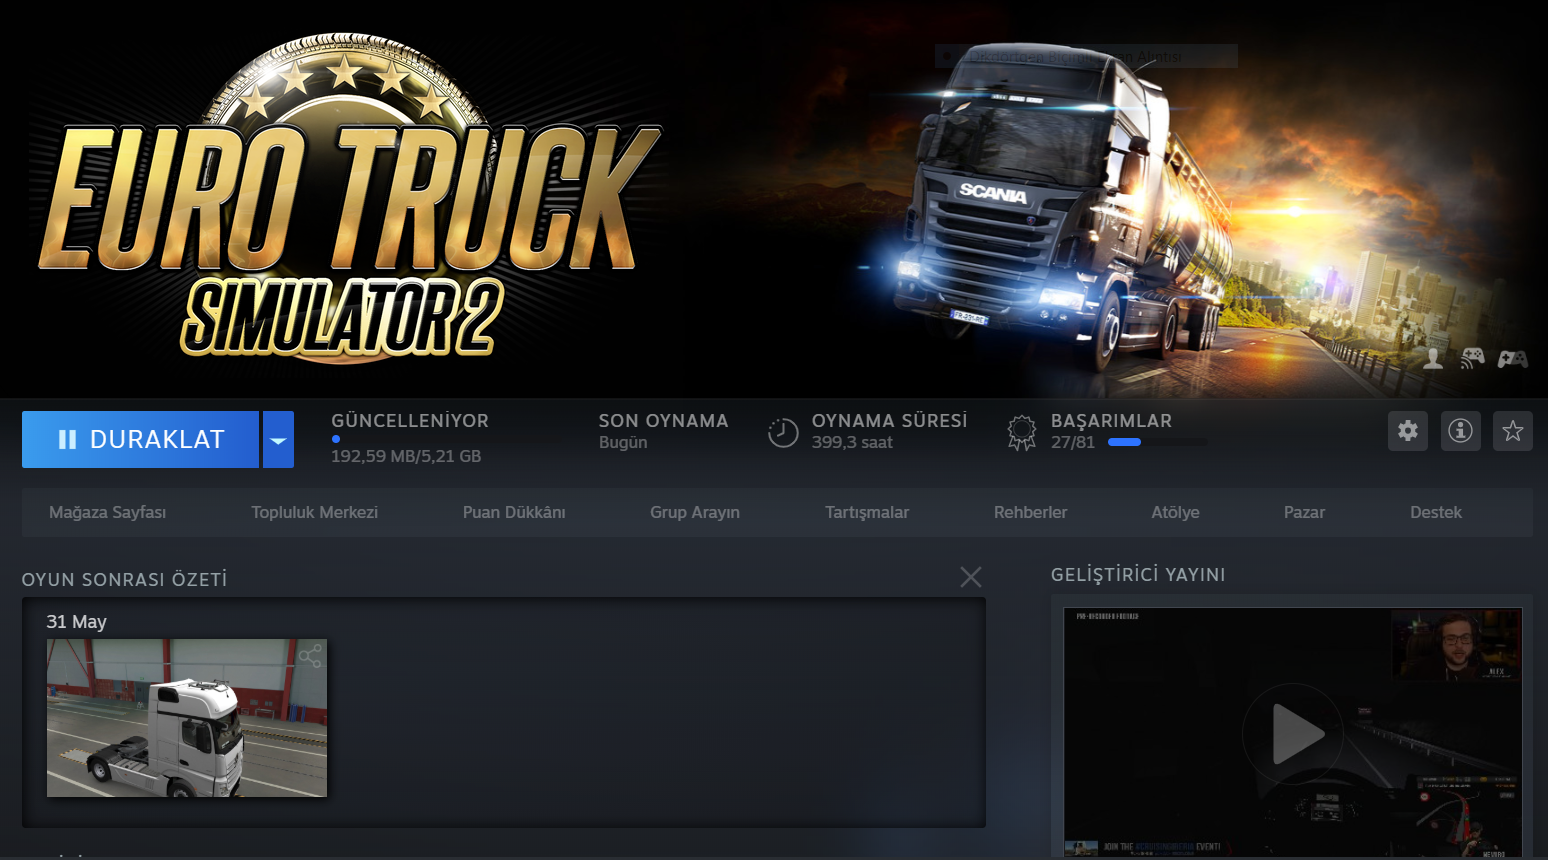Click the play time clock icon

click(x=783, y=432)
